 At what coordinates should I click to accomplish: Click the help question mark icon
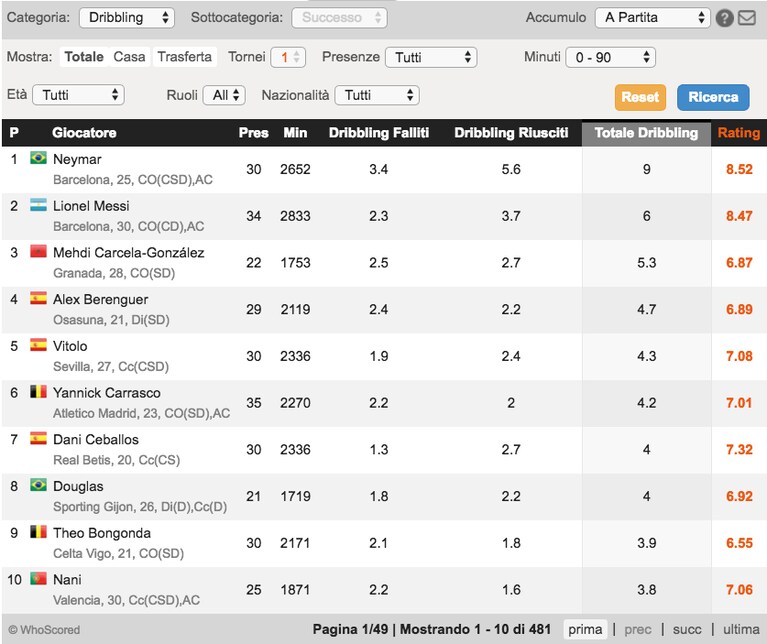(724, 18)
